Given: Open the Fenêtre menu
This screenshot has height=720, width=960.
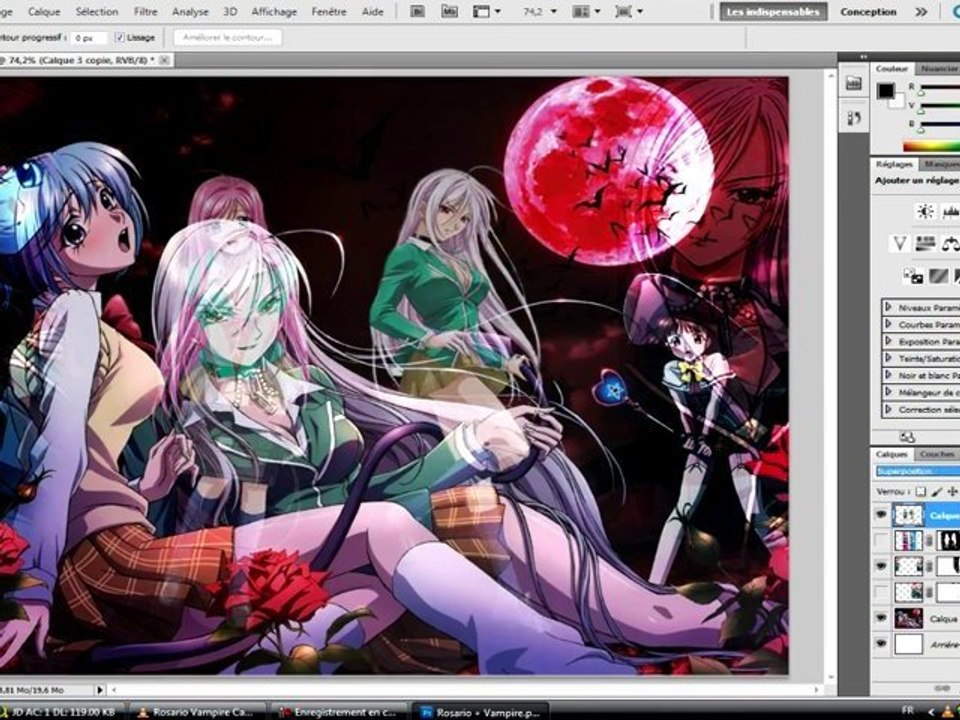Looking at the screenshot, I should point(329,11).
